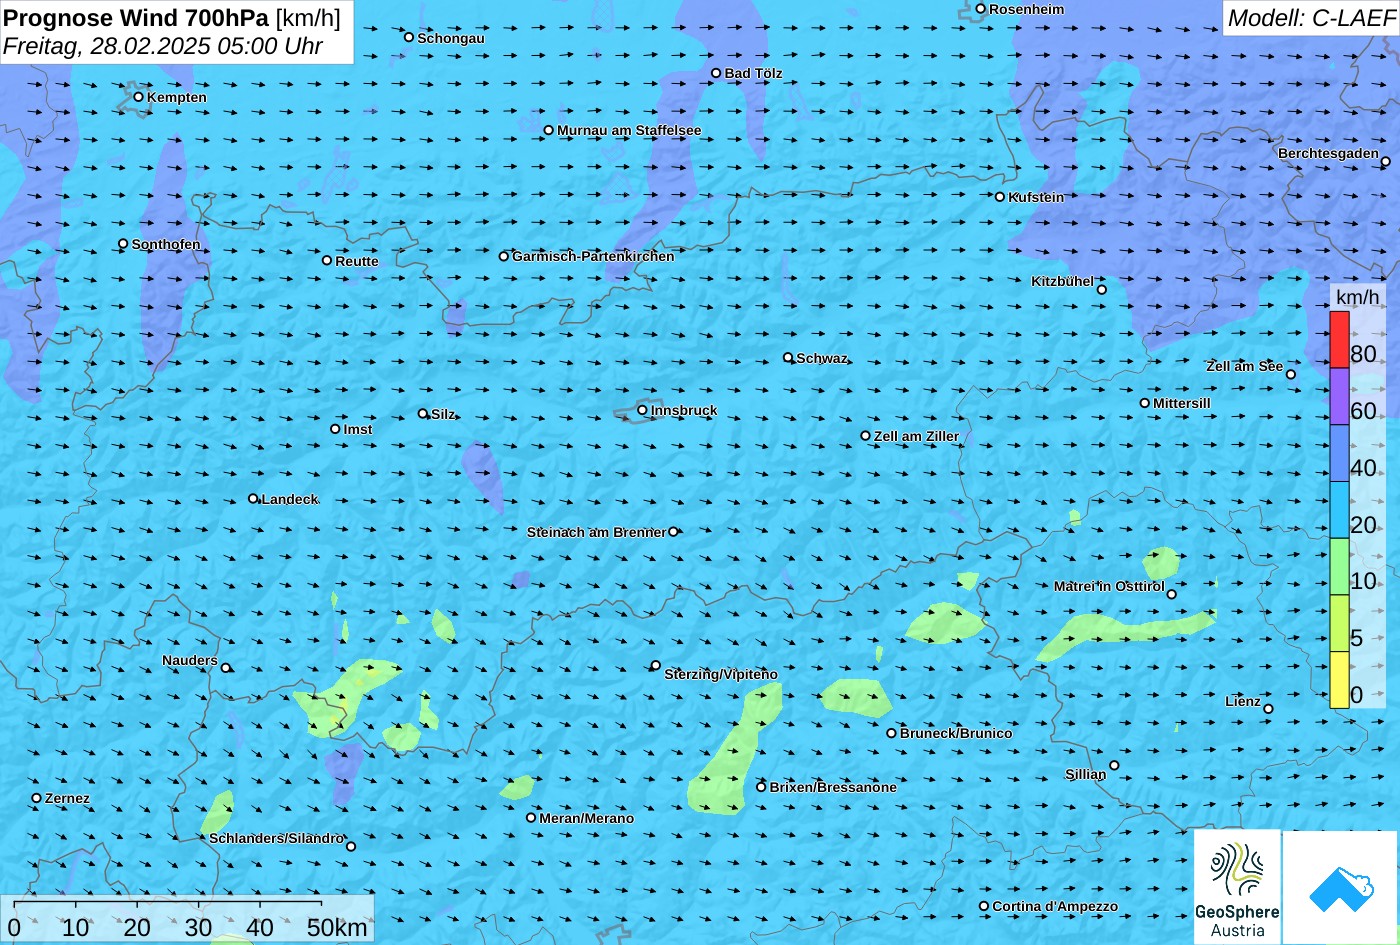Click the 'Brixen/Bressanone' label

pyautogui.click(x=833, y=787)
